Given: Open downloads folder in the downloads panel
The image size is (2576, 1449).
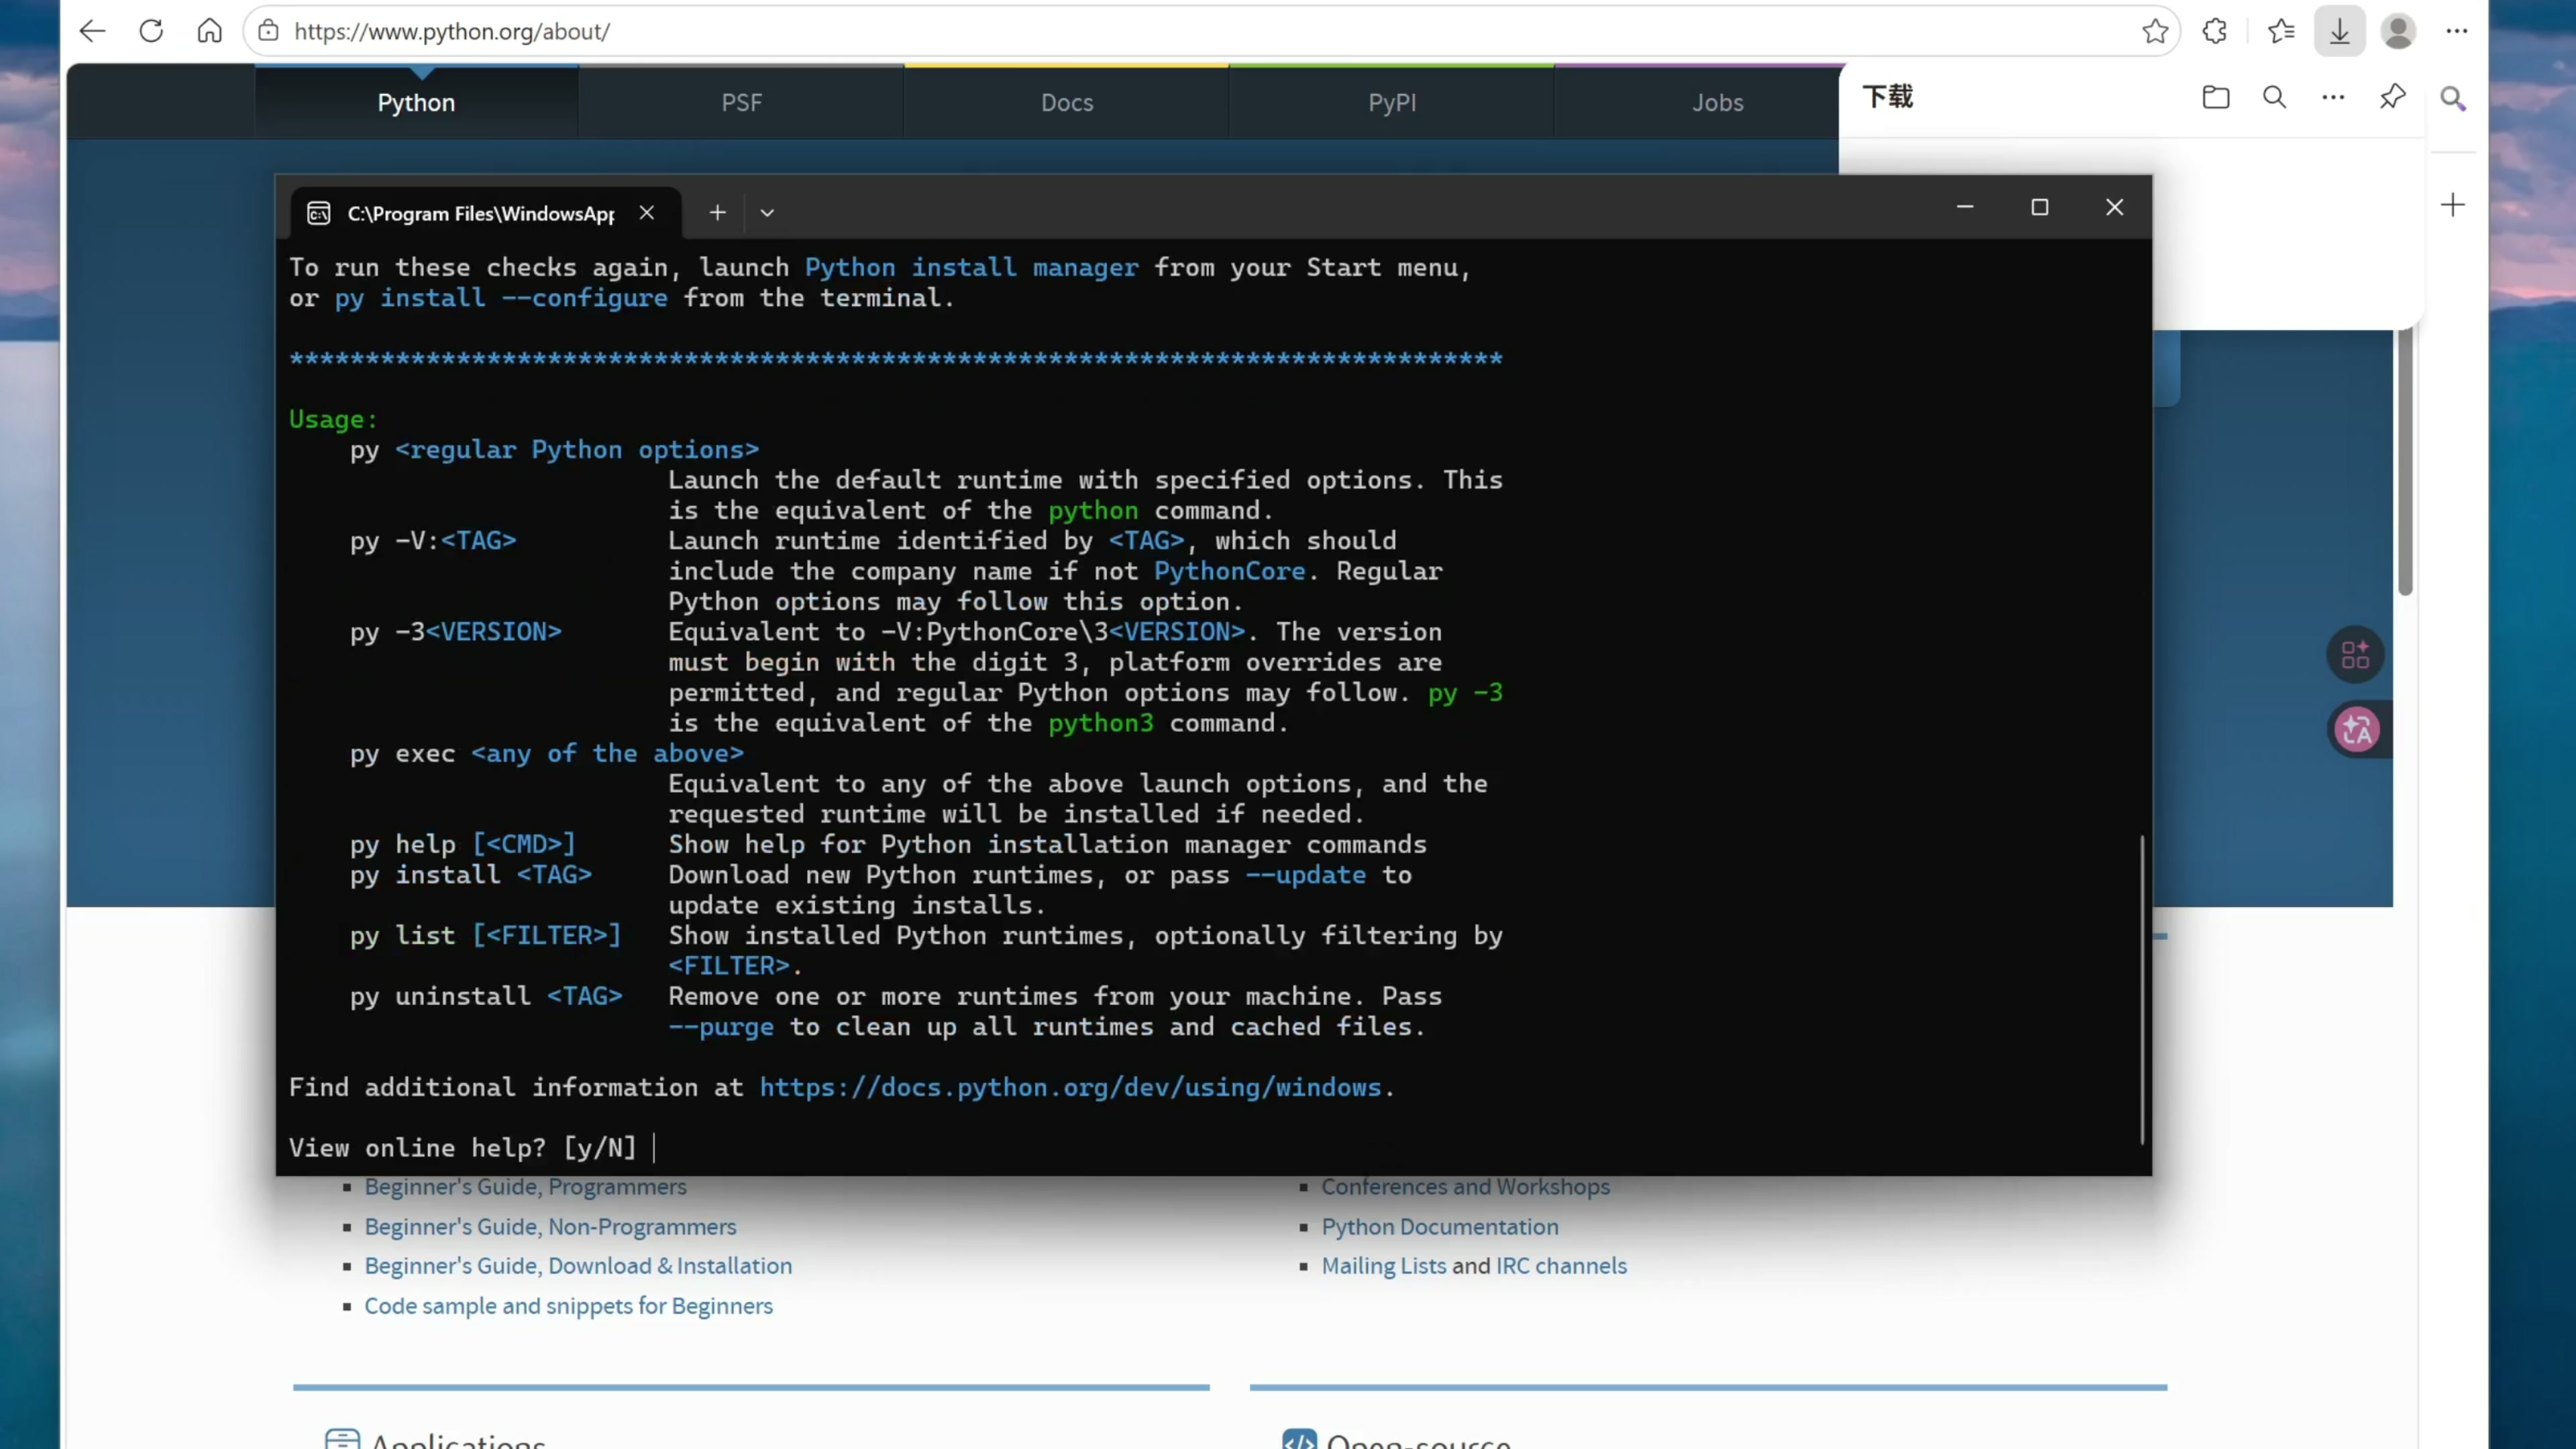Looking at the screenshot, I should (2216, 97).
